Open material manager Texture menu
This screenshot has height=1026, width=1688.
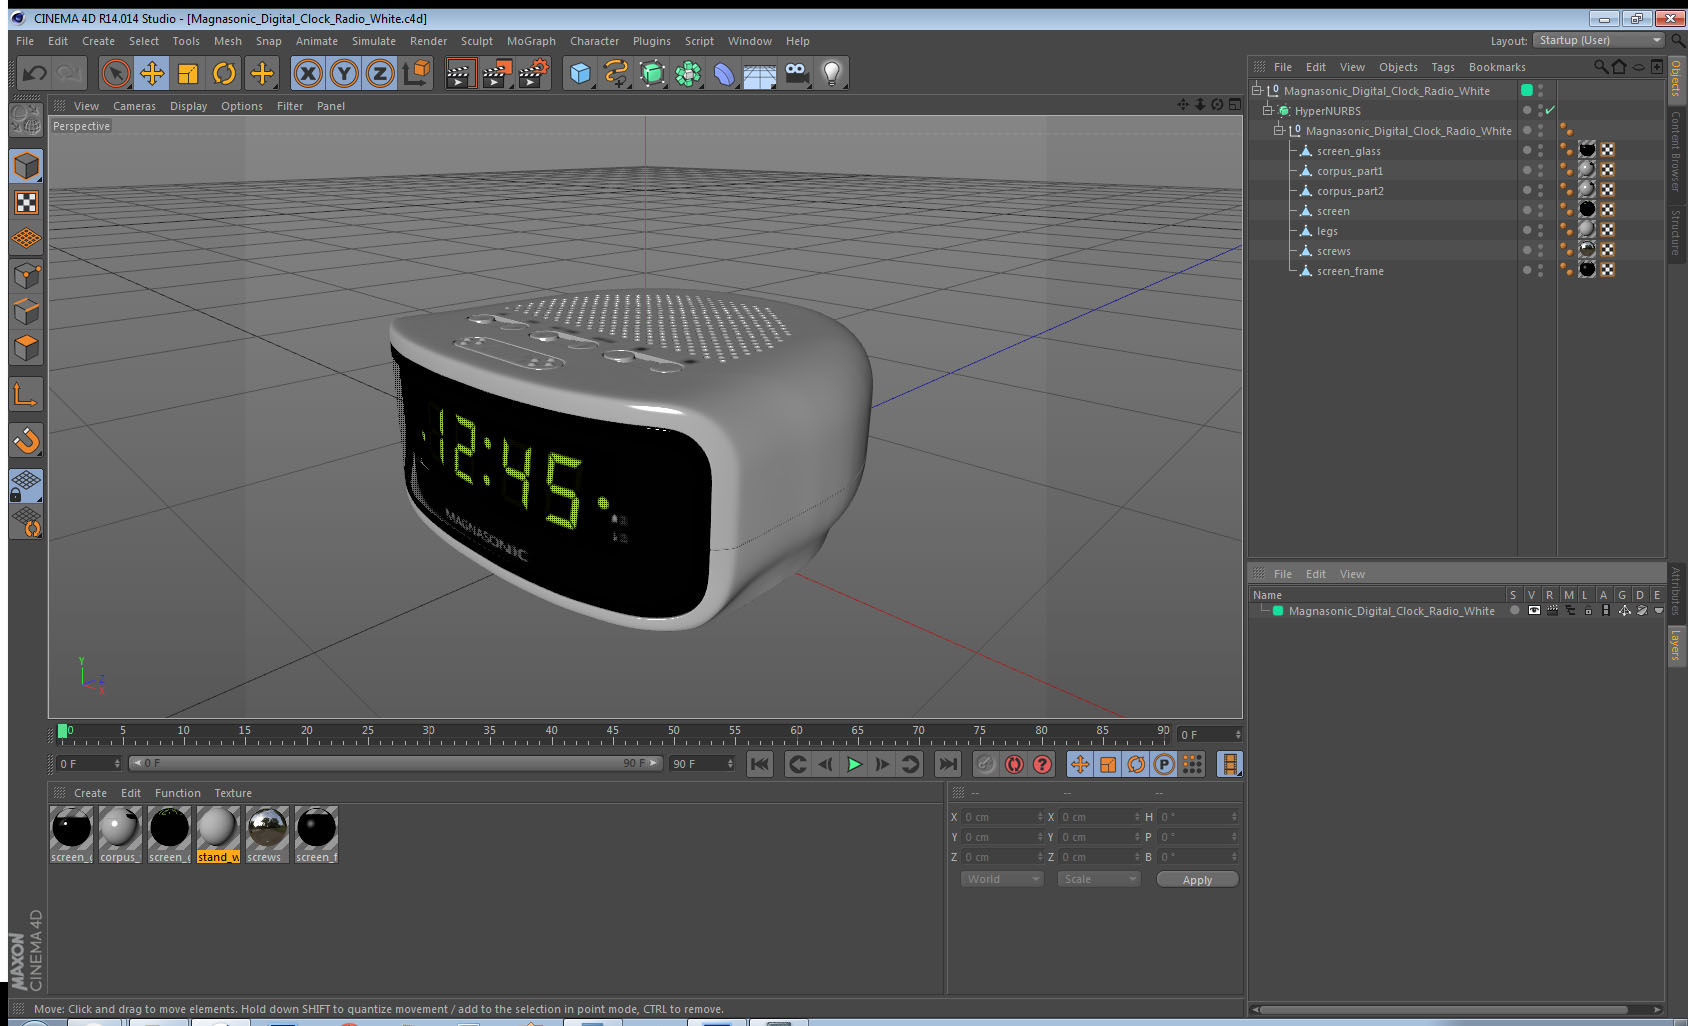[x=233, y=793]
